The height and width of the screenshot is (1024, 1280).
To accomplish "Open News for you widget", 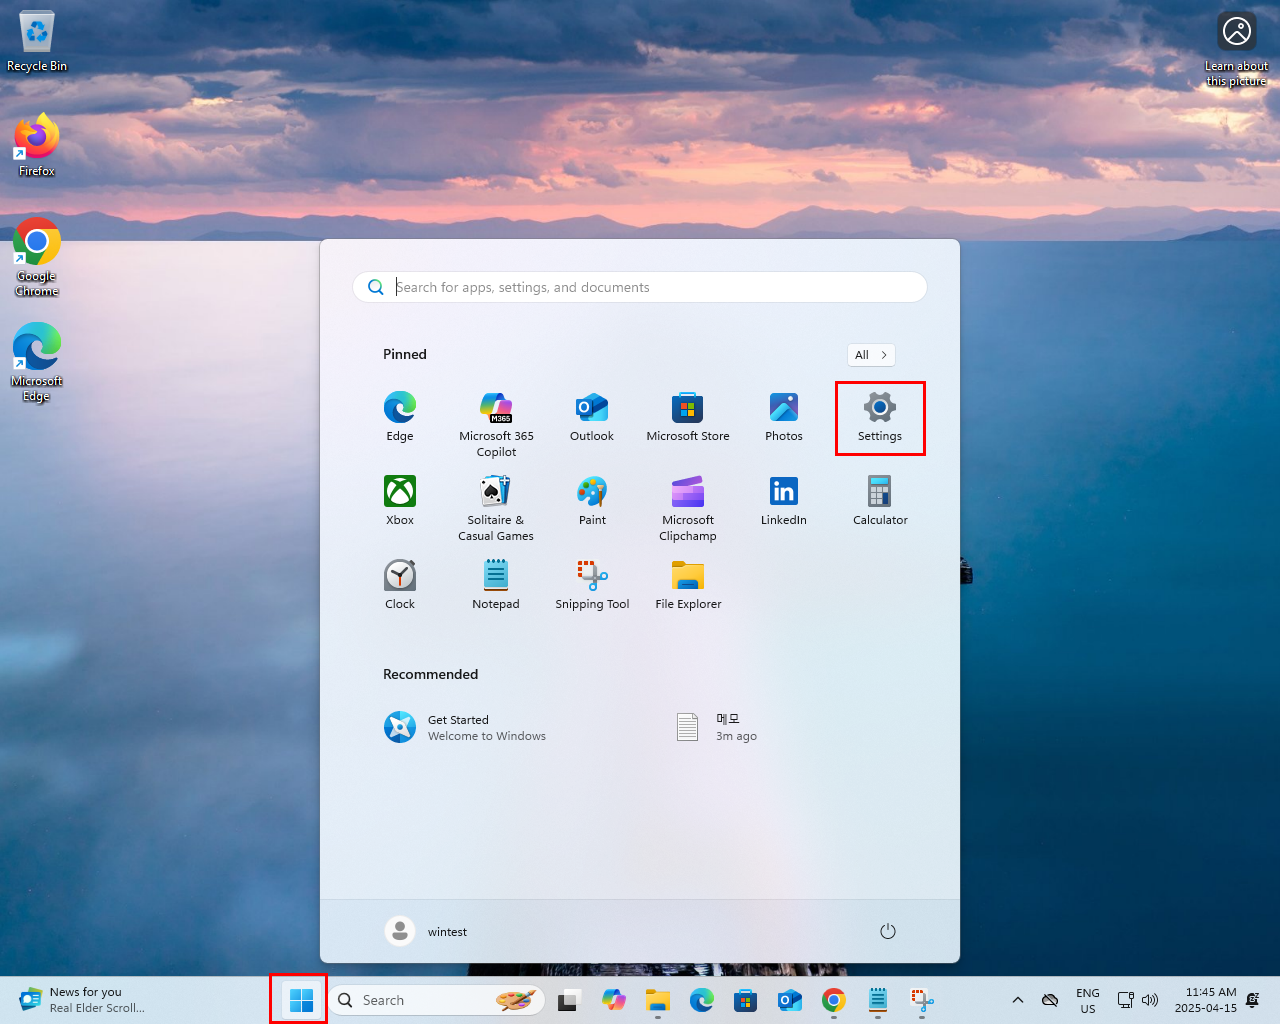I will (84, 1000).
